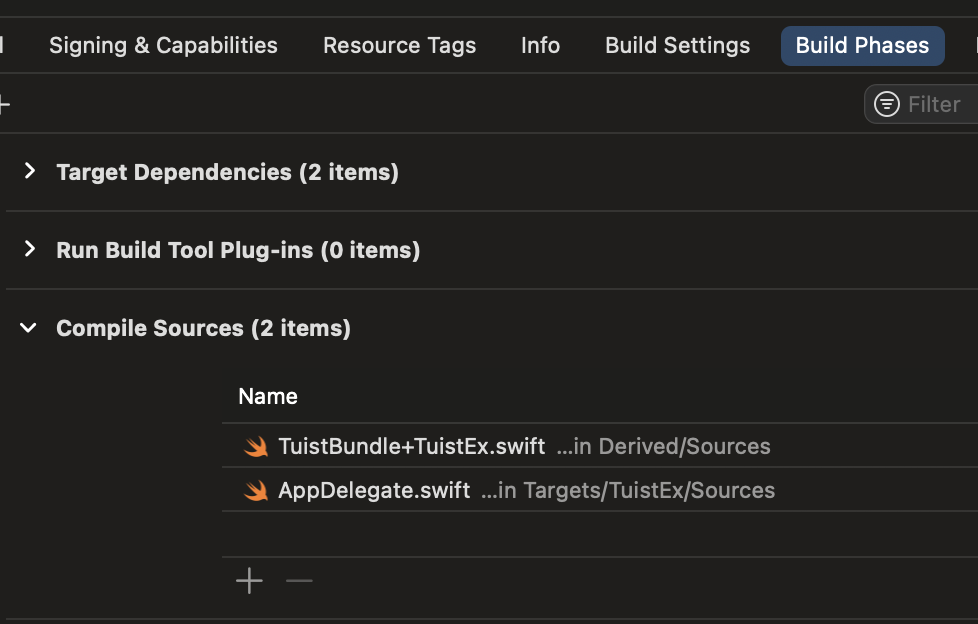Open the Build Settings tab

677,46
